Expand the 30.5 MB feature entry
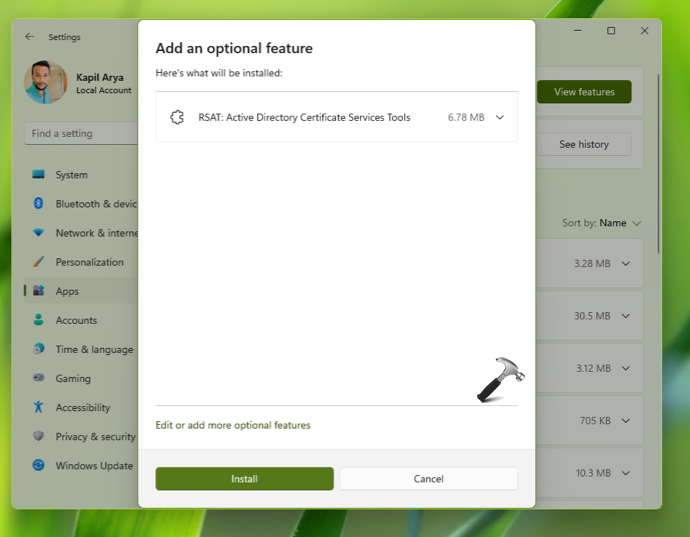This screenshot has width=690, height=537. coord(625,316)
